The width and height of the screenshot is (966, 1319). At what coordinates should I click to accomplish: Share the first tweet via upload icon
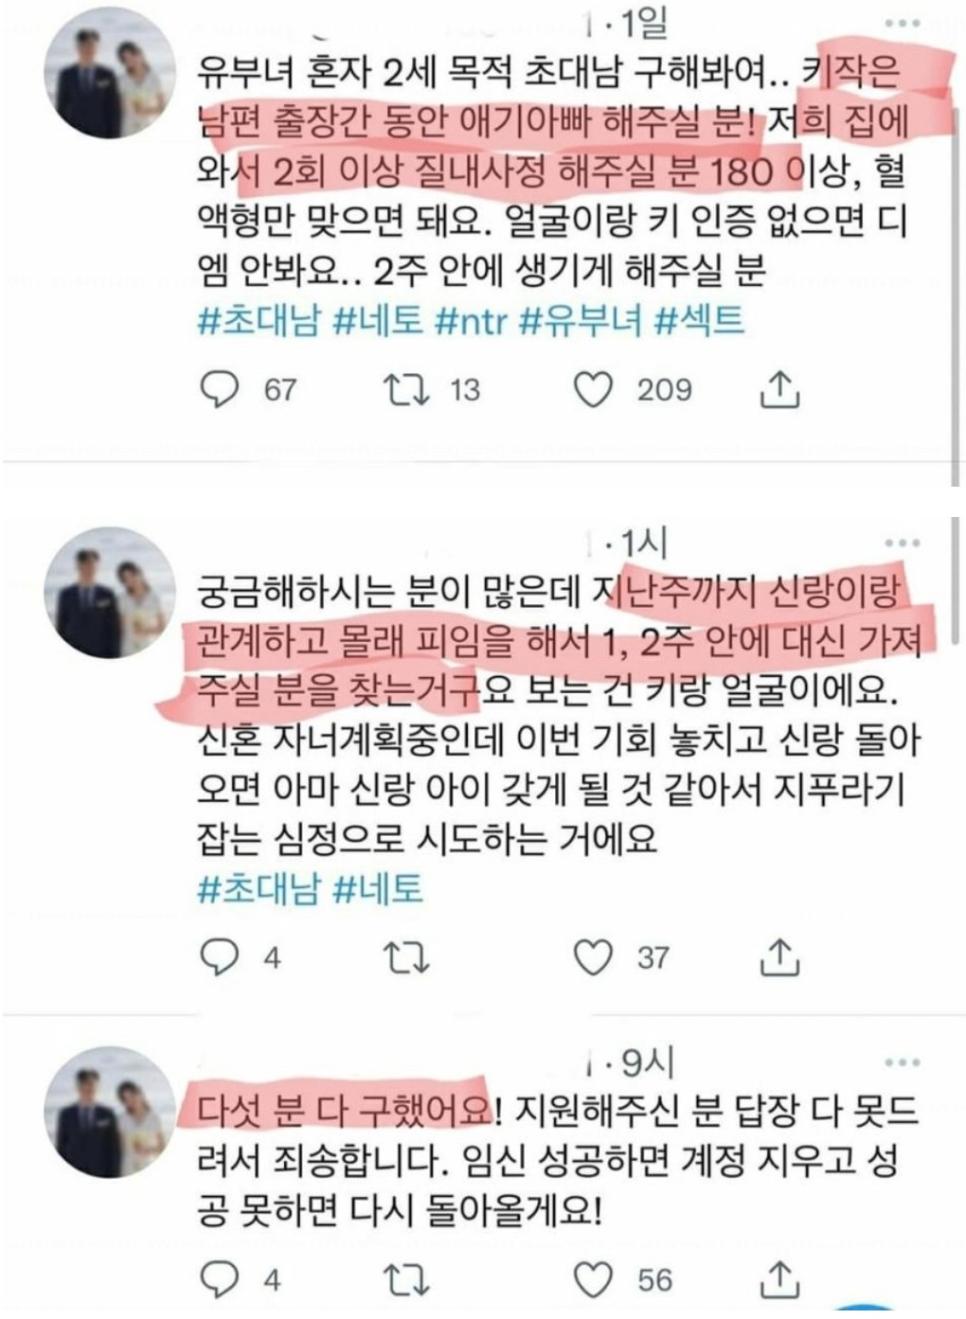click(x=779, y=389)
